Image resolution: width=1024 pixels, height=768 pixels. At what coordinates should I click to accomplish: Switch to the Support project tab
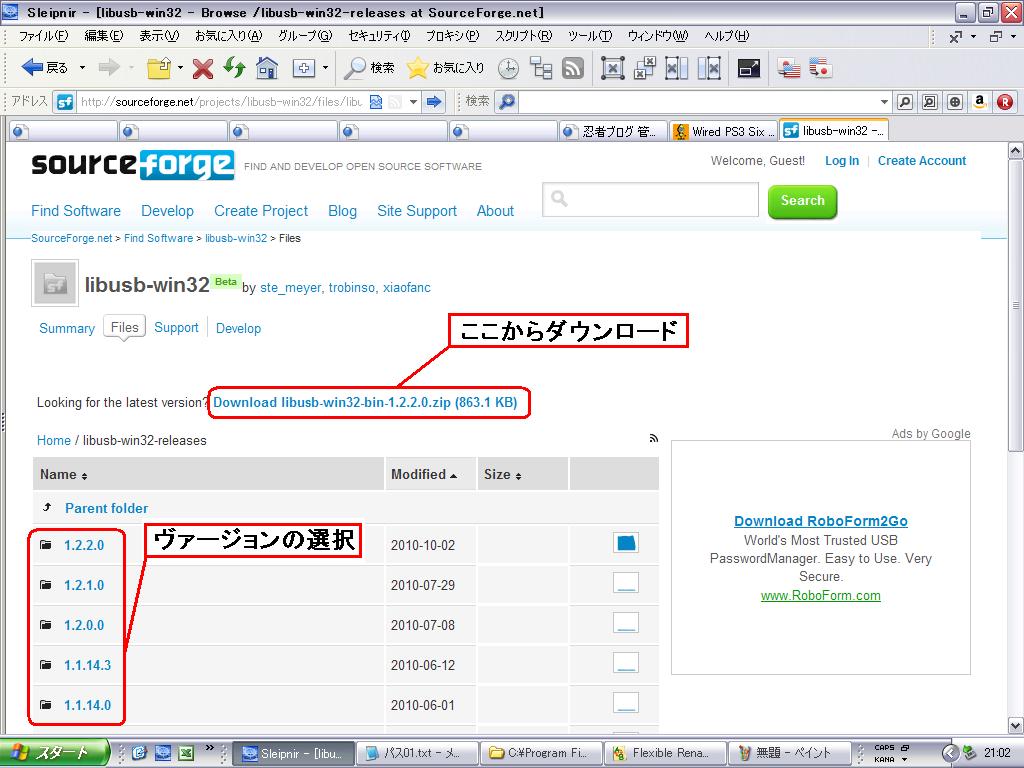176,328
